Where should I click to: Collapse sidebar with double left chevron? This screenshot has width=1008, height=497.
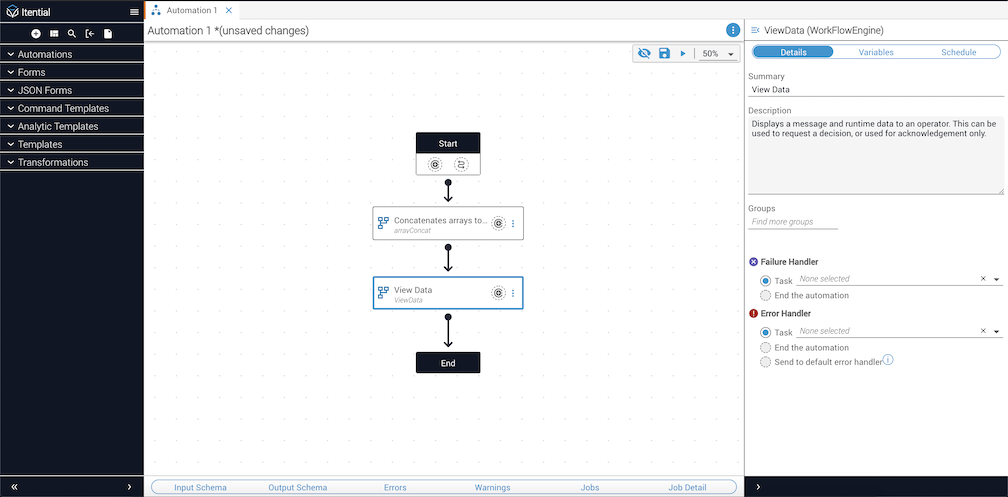[x=15, y=487]
